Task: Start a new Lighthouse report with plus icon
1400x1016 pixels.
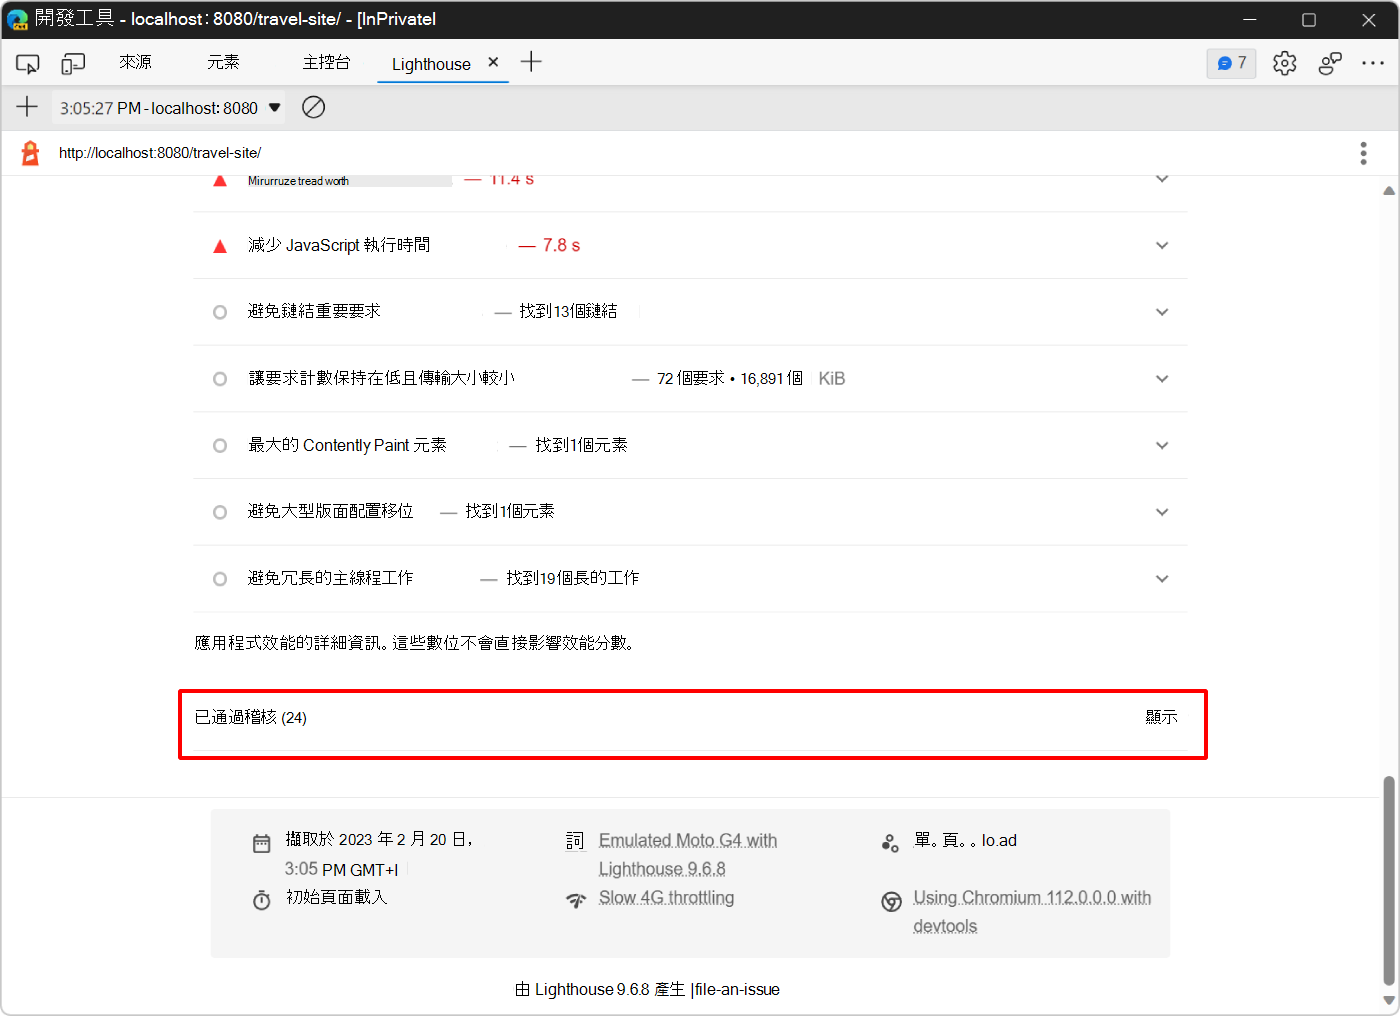Action: (x=27, y=107)
